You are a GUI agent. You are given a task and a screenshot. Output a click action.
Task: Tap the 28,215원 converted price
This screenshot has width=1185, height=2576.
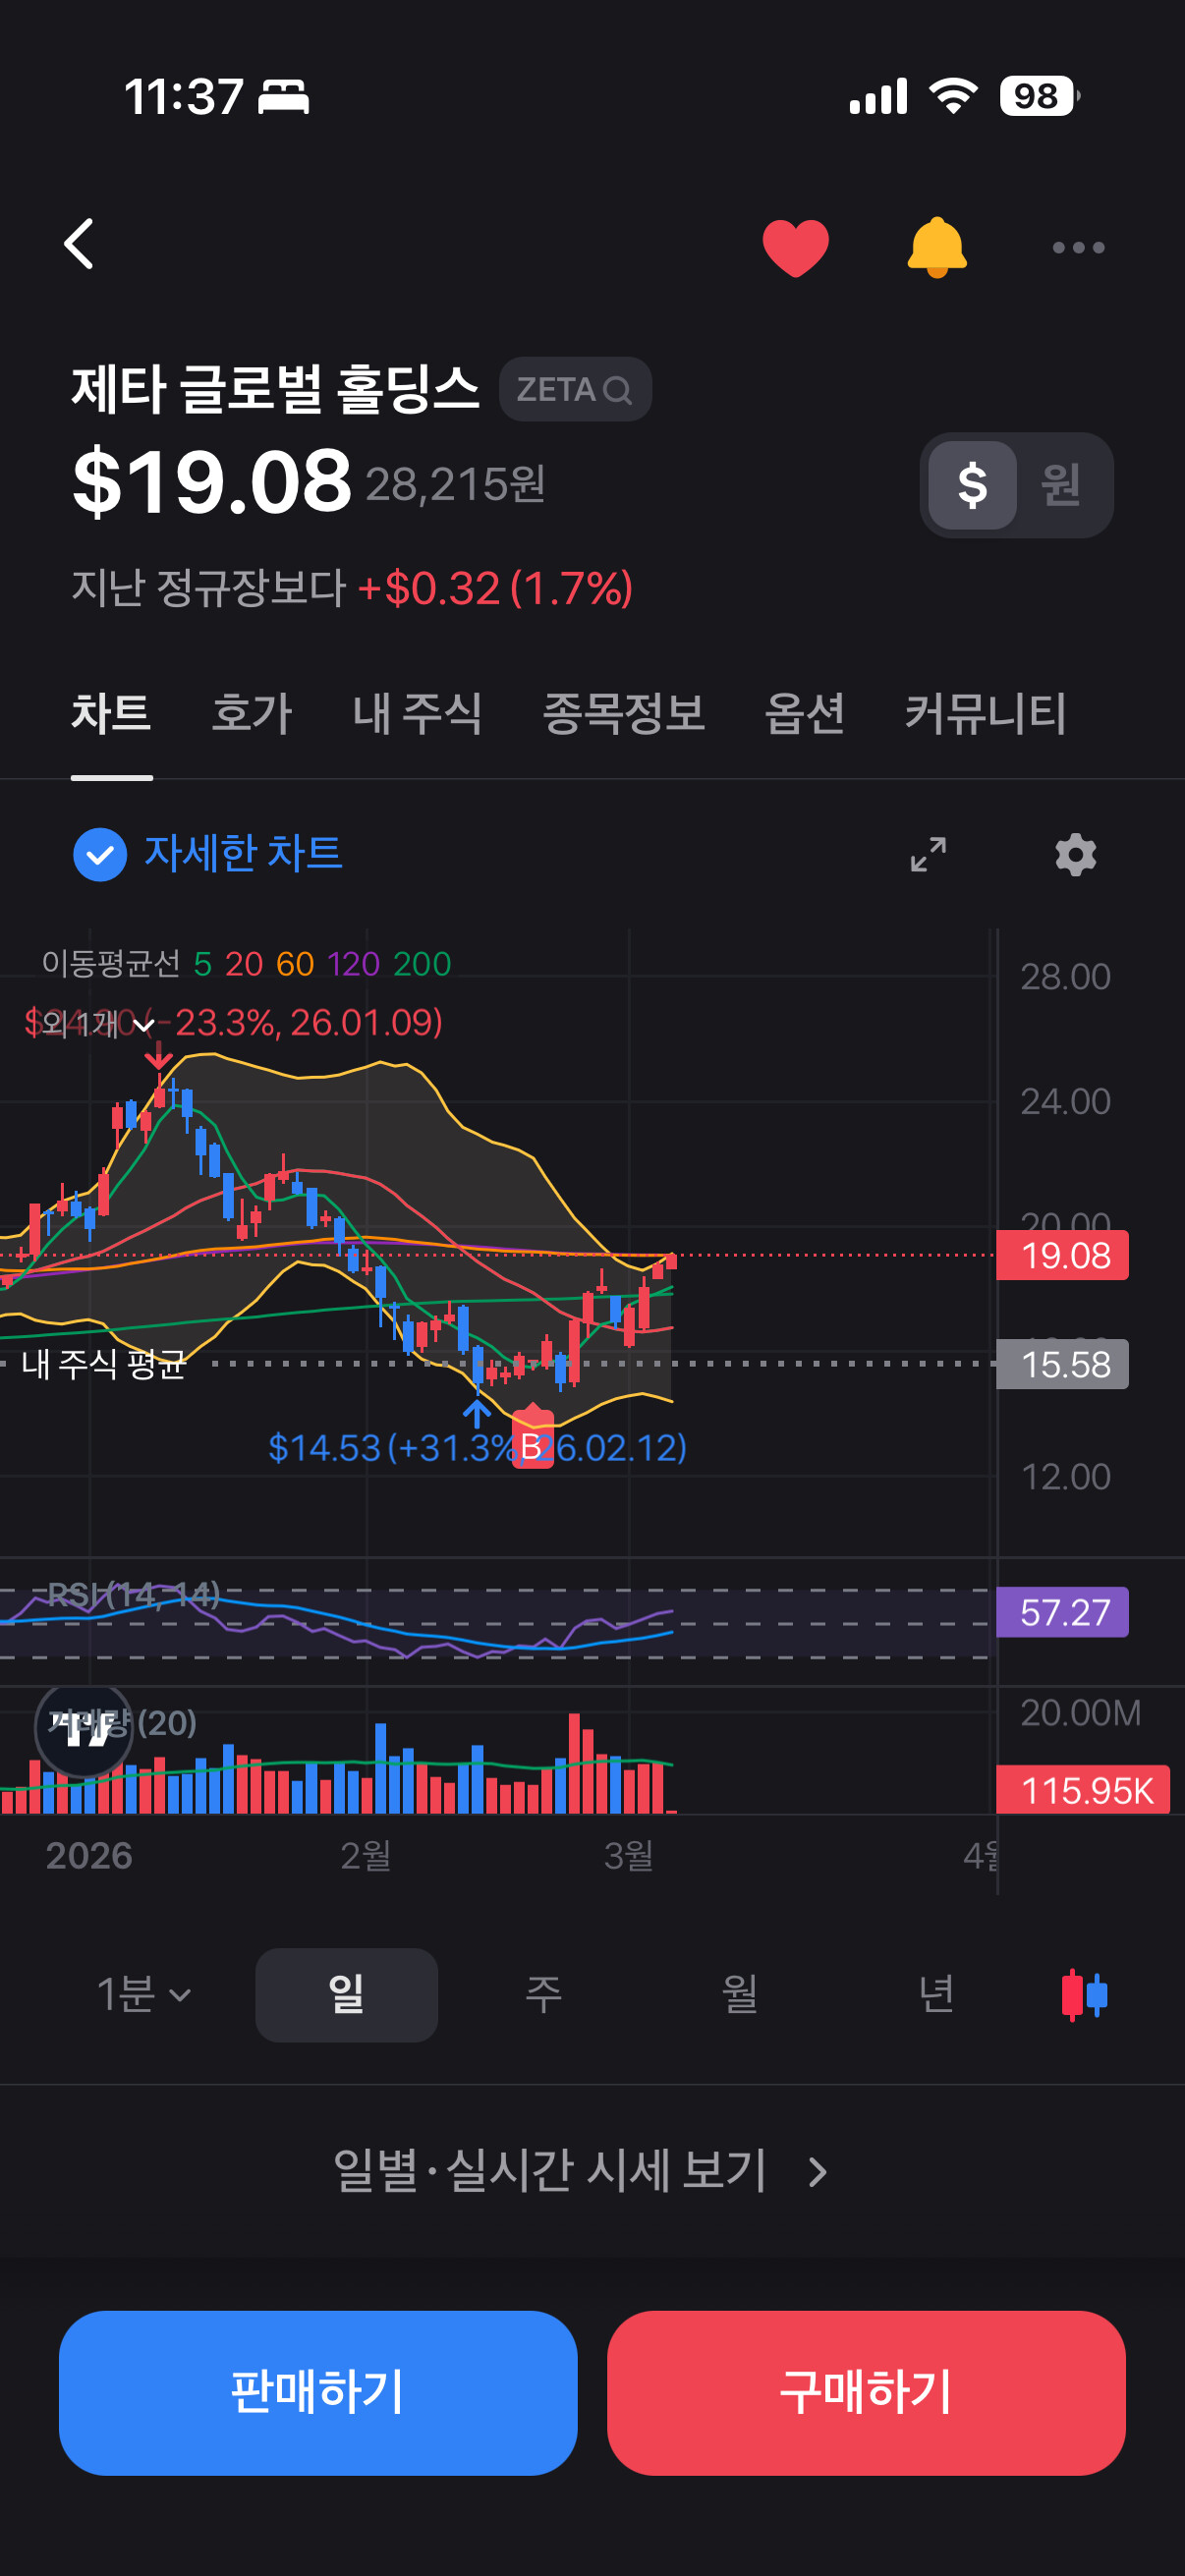pos(455,485)
